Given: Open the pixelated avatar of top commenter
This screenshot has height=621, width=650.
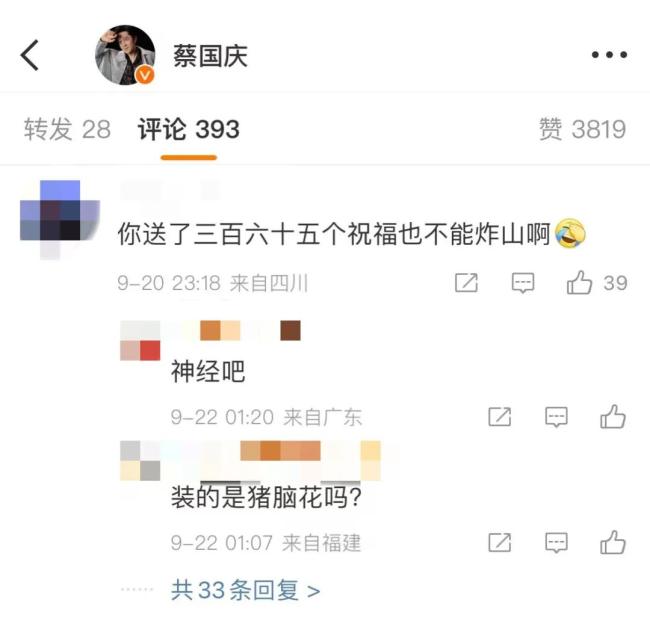Looking at the screenshot, I should [x=60, y=220].
